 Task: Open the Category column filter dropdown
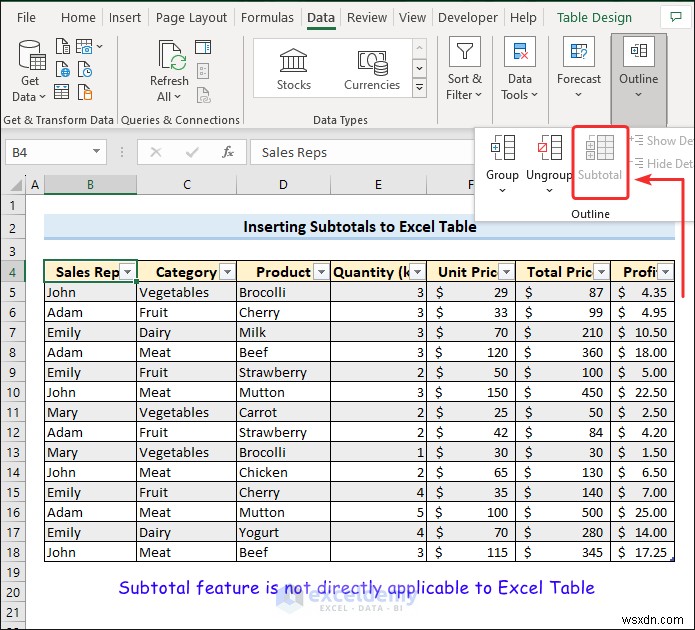(x=227, y=272)
